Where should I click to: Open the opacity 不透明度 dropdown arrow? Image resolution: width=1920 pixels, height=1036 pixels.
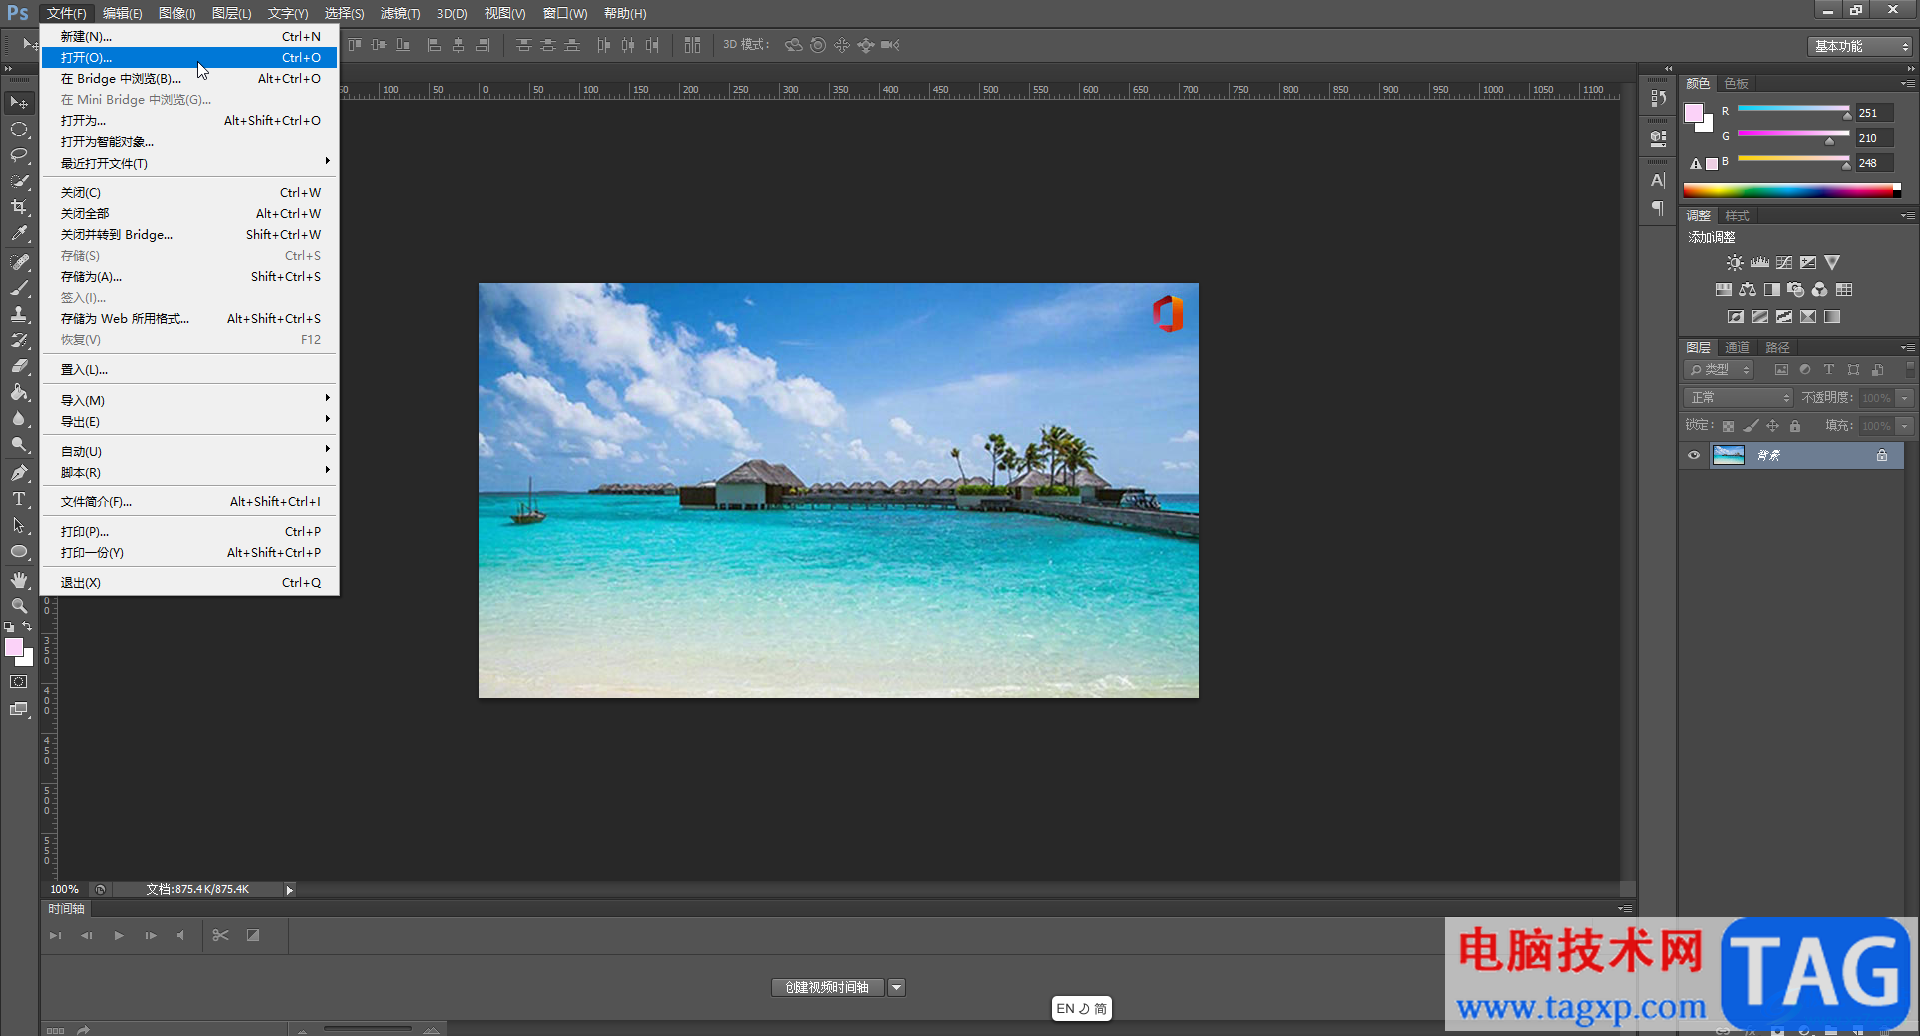(x=1905, y=398)
